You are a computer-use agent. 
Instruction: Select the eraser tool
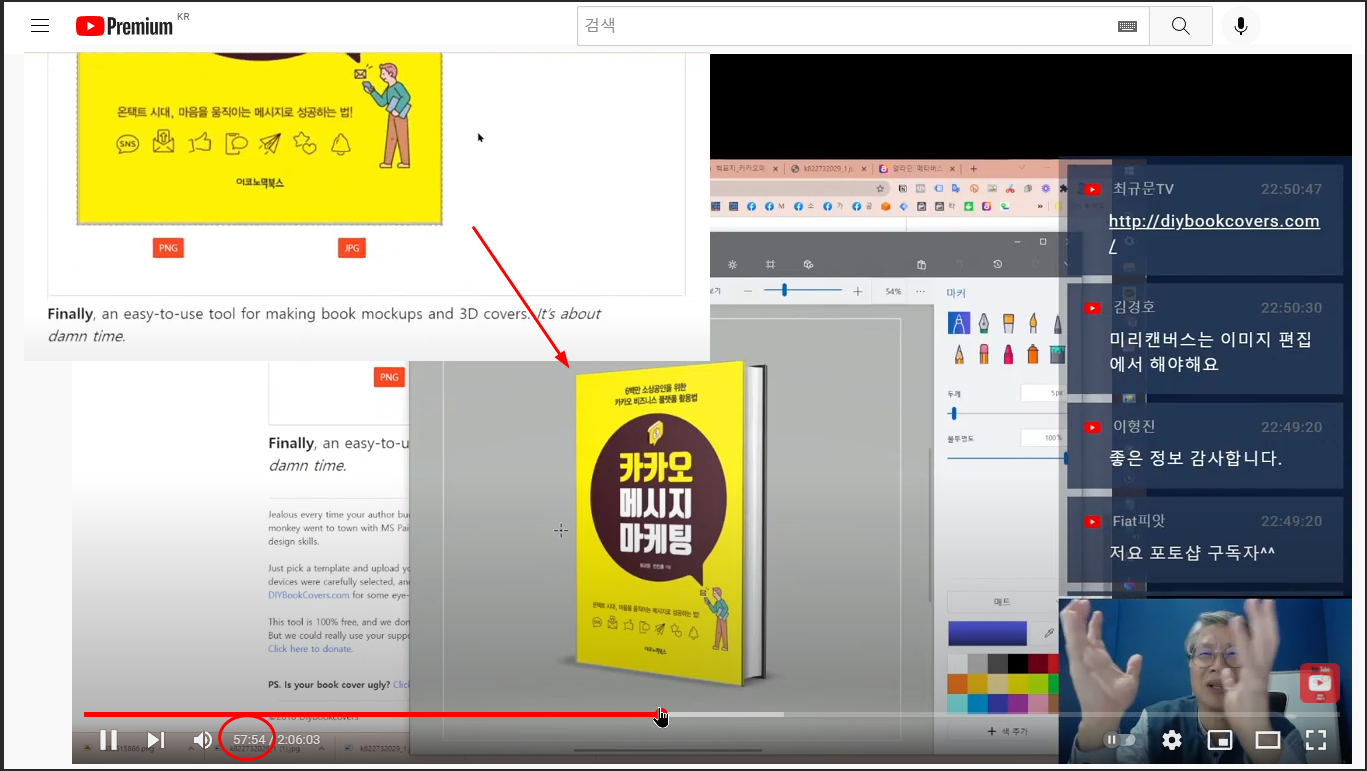pos(984,354)
